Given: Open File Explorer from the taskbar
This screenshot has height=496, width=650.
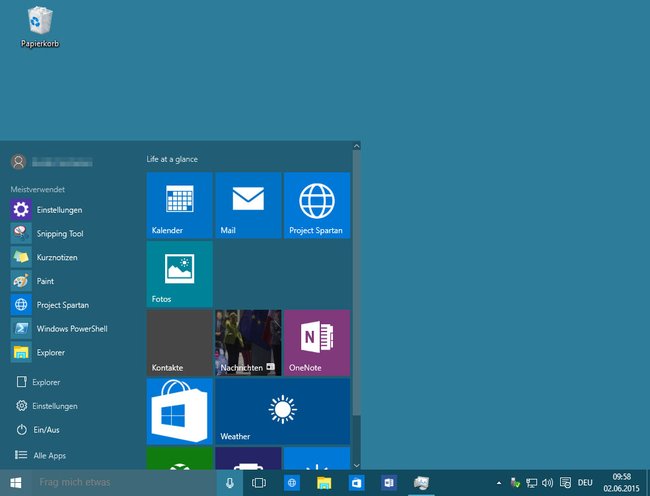Looking at the screenshot, I should [324, 483].
